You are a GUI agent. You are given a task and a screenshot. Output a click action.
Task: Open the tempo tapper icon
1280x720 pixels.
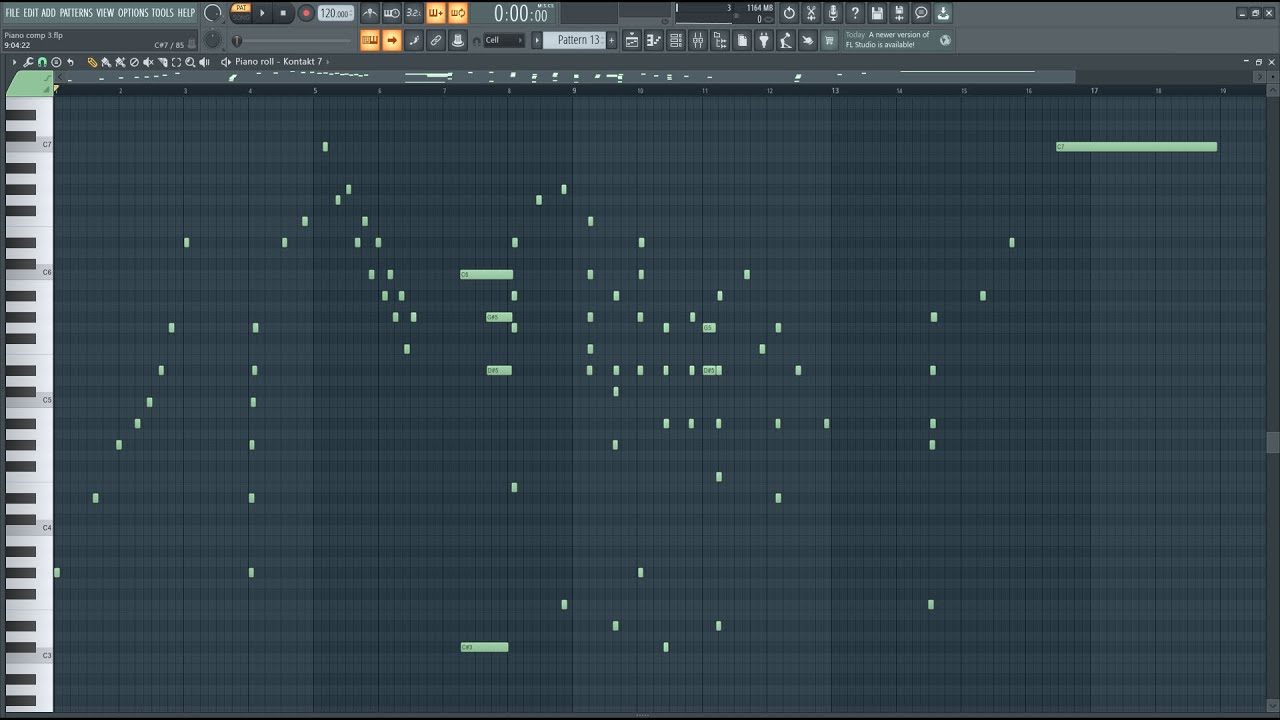pos(786,40)
